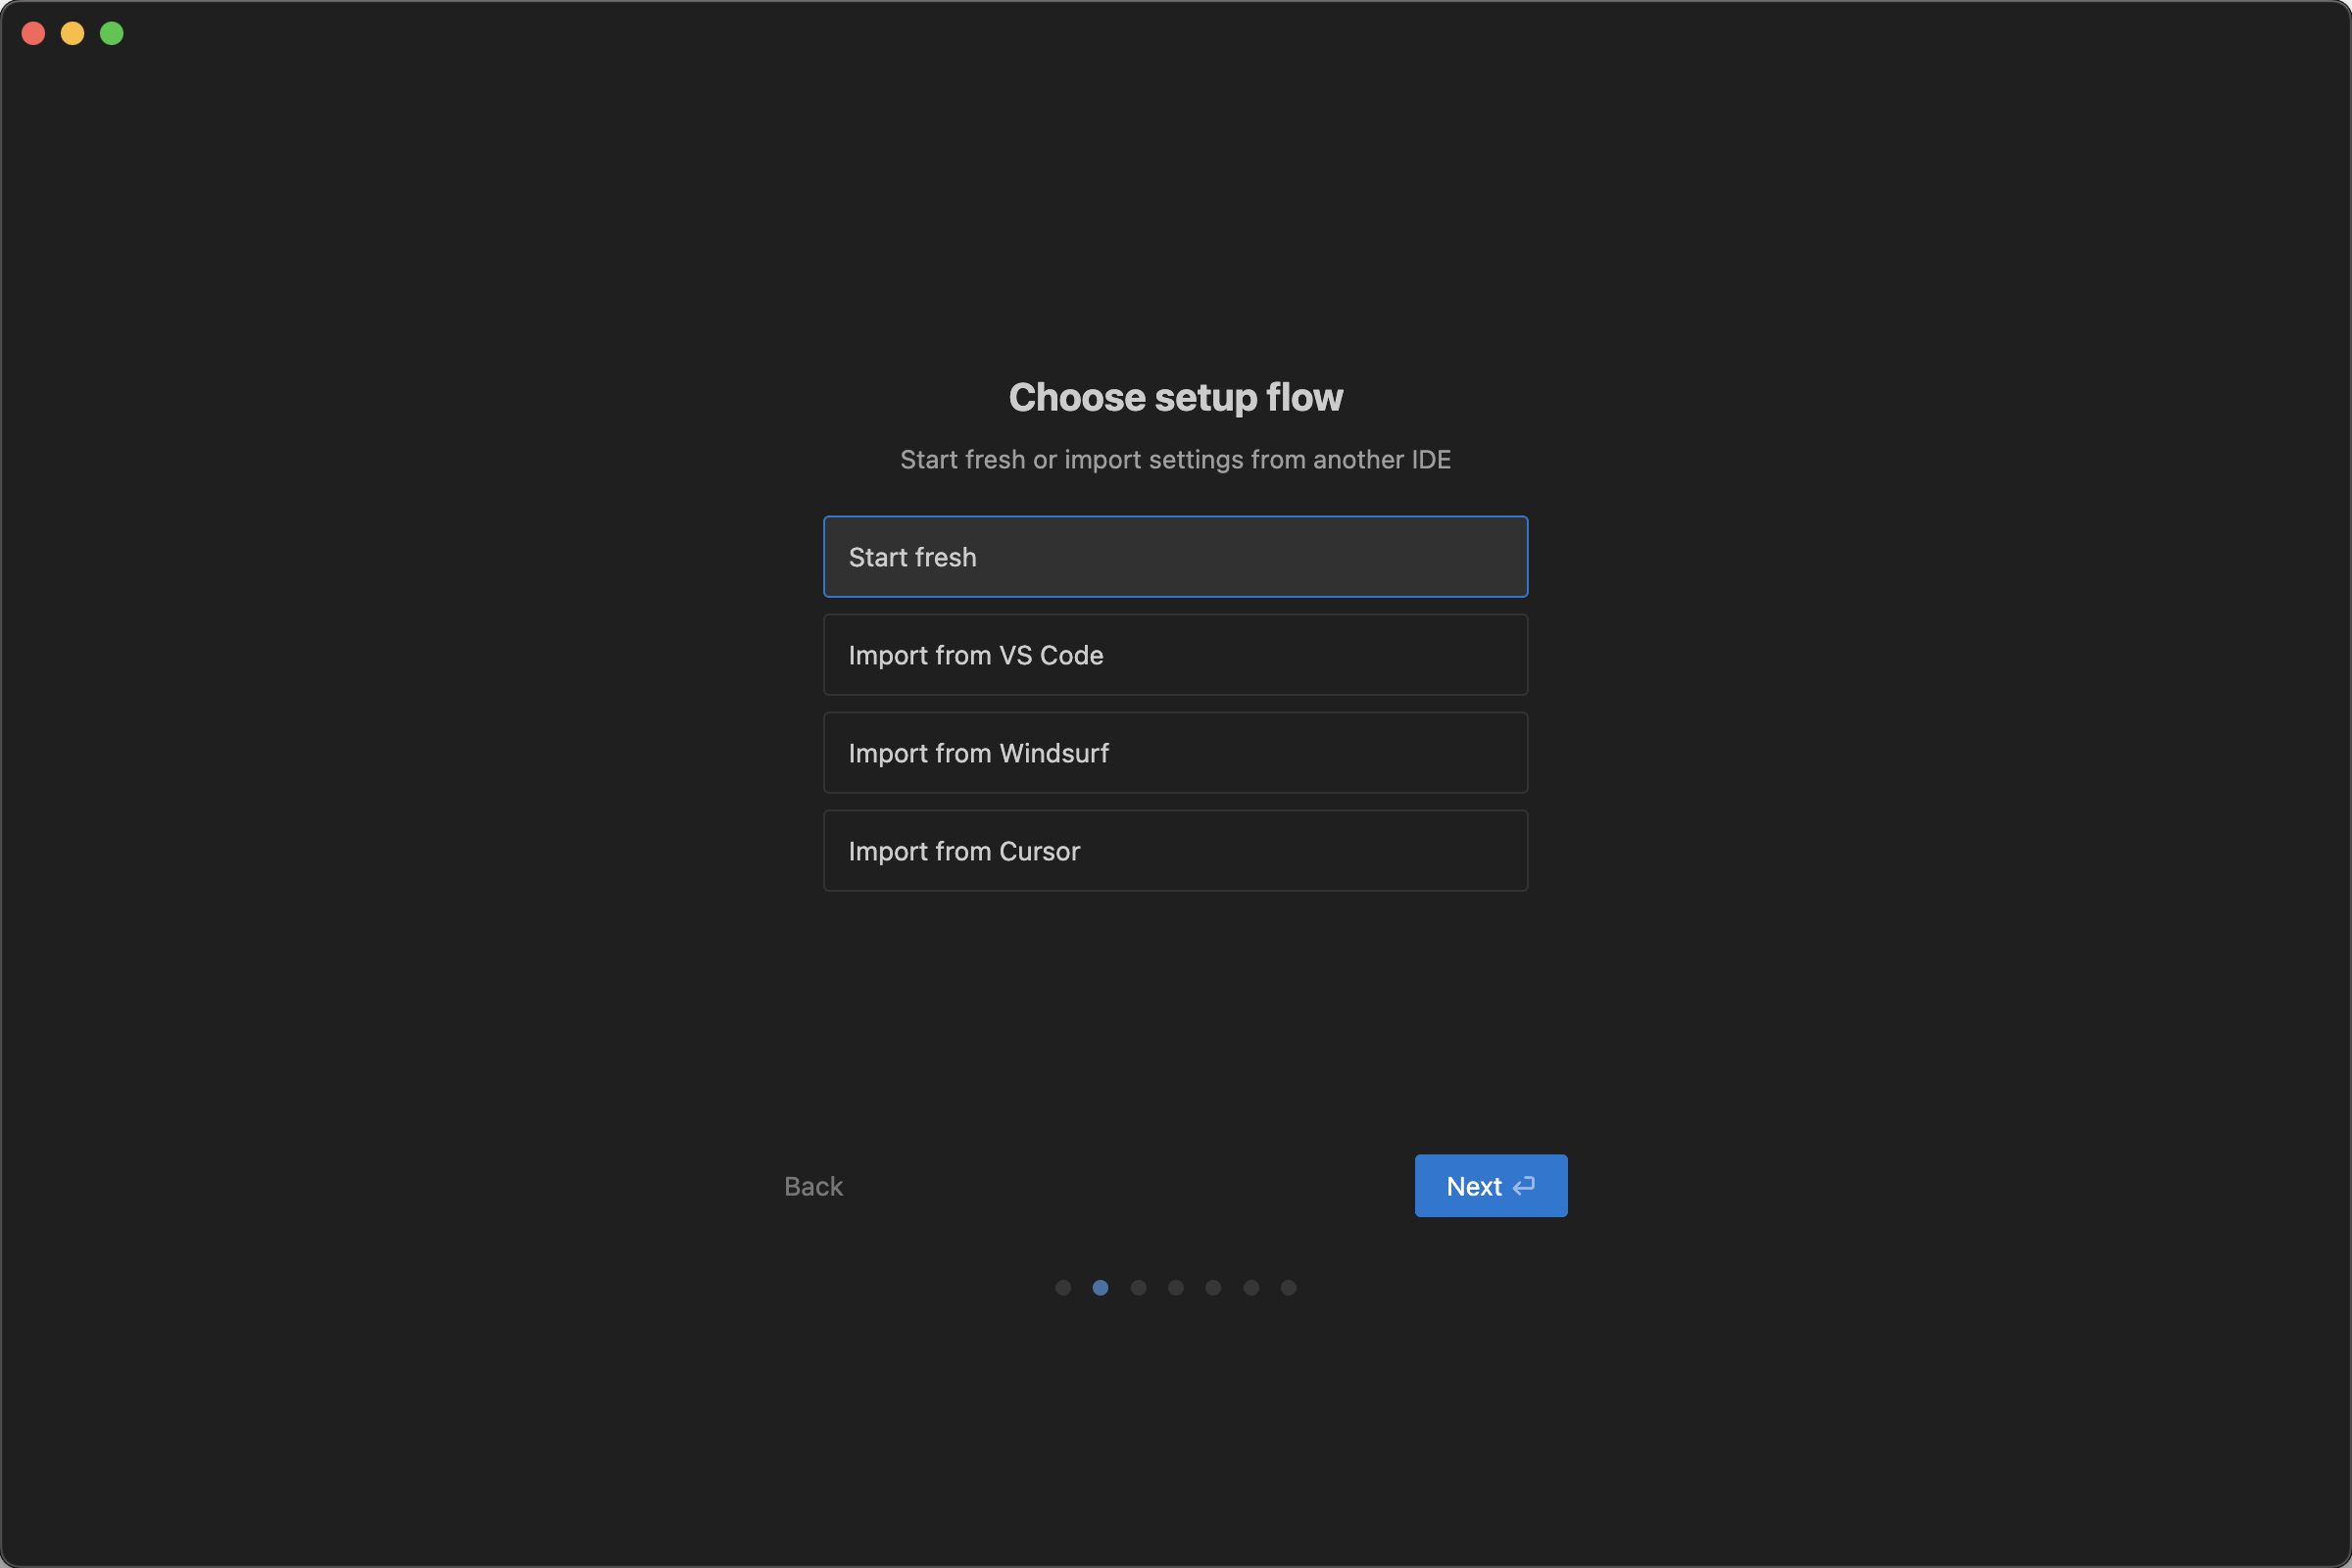Select Import from Cursor
Image resolution: width=2352 pixels, height=1568 pixels.
pos(1175,851)
